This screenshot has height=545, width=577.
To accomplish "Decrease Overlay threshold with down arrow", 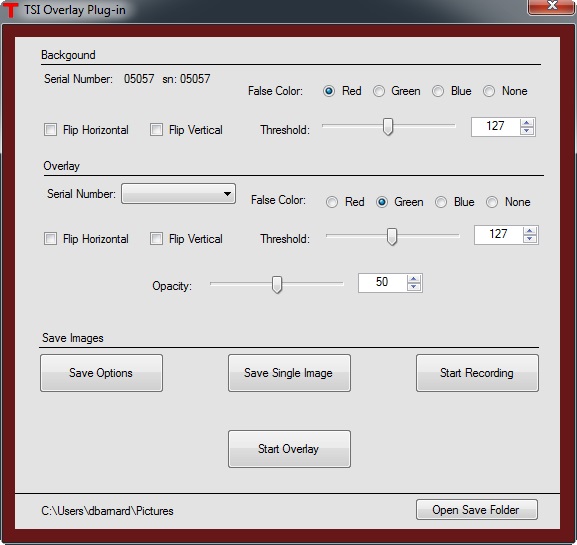I will (x=530, y=238).
